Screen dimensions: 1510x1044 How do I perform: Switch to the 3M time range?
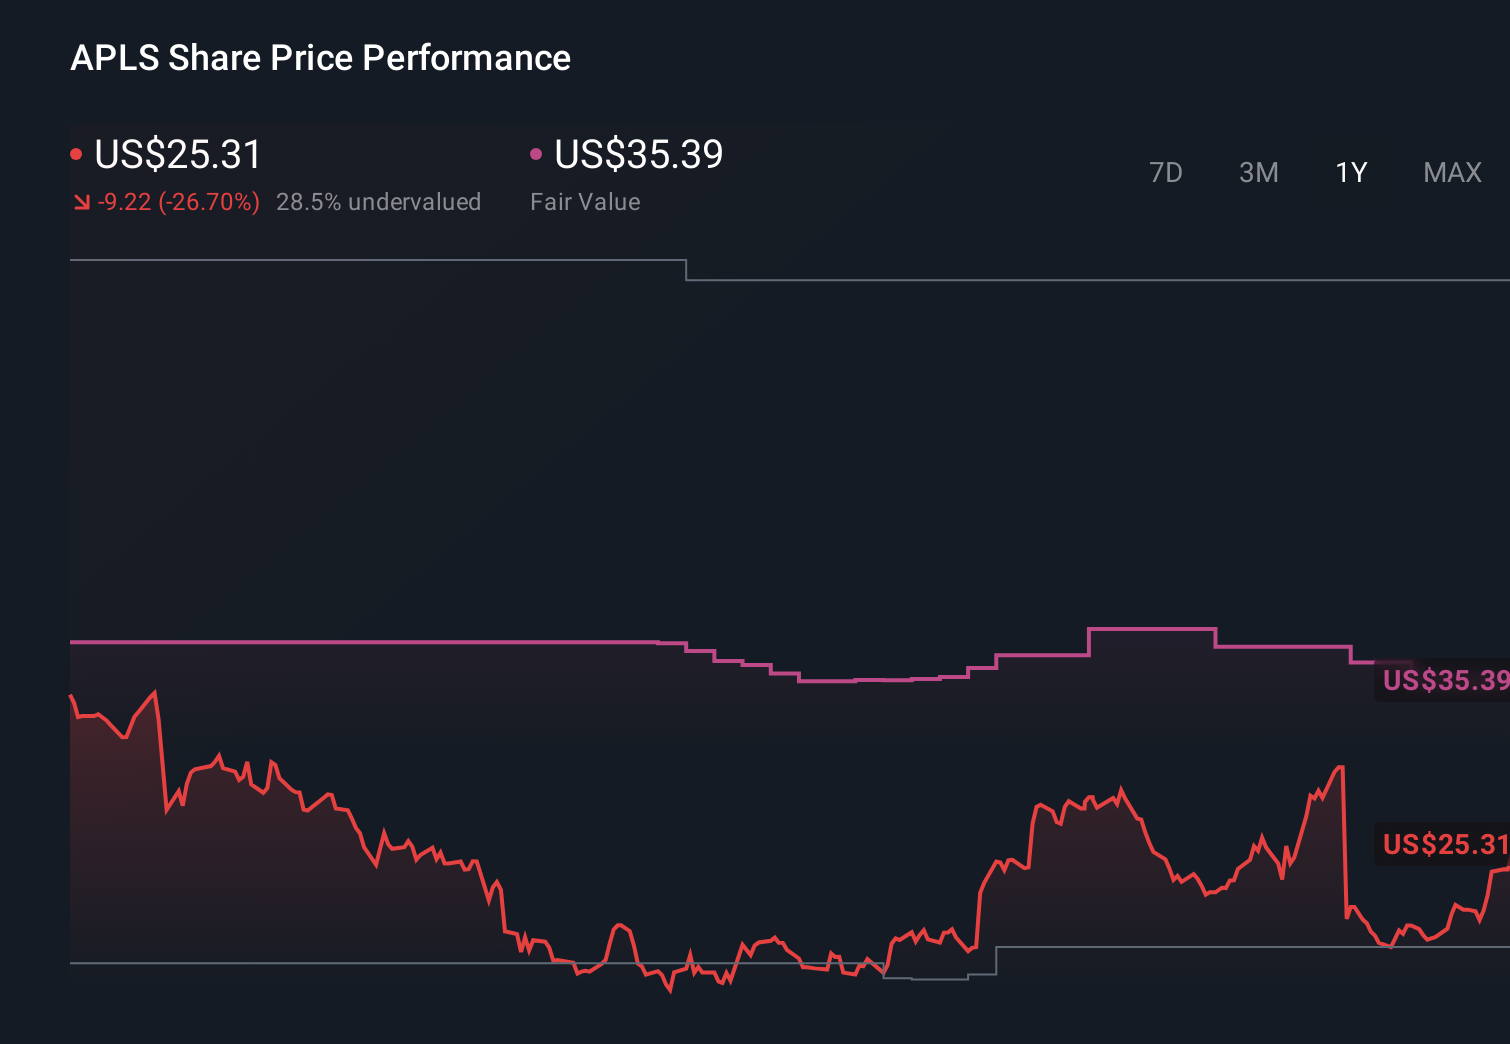[x=1259, y=172]
